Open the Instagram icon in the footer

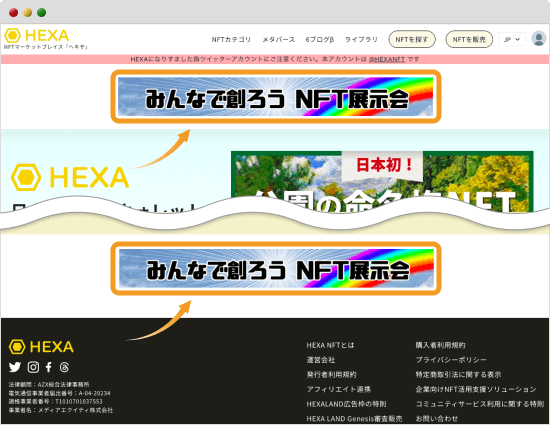tap(33, 367)
